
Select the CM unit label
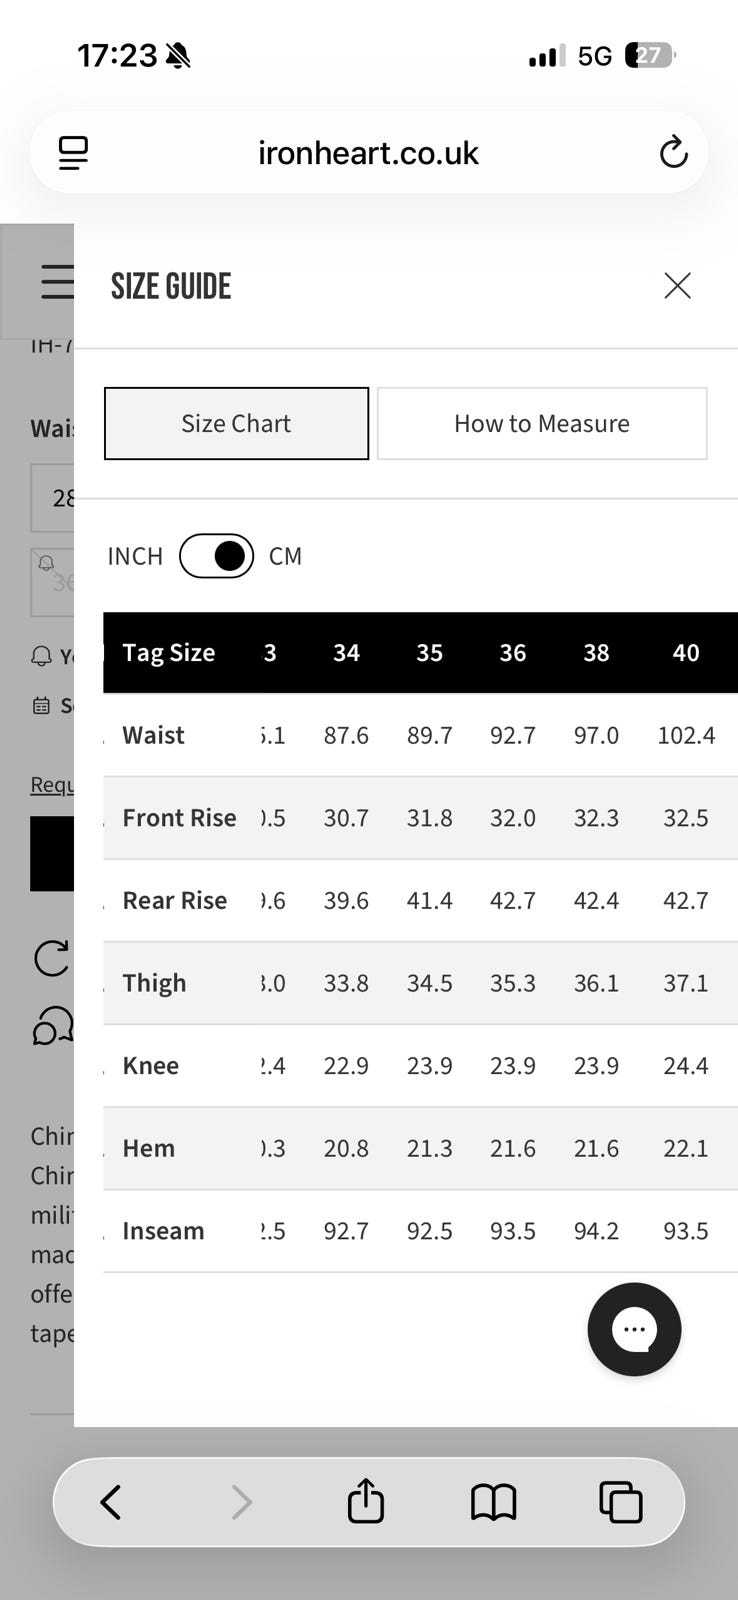(x=285, y=556)
